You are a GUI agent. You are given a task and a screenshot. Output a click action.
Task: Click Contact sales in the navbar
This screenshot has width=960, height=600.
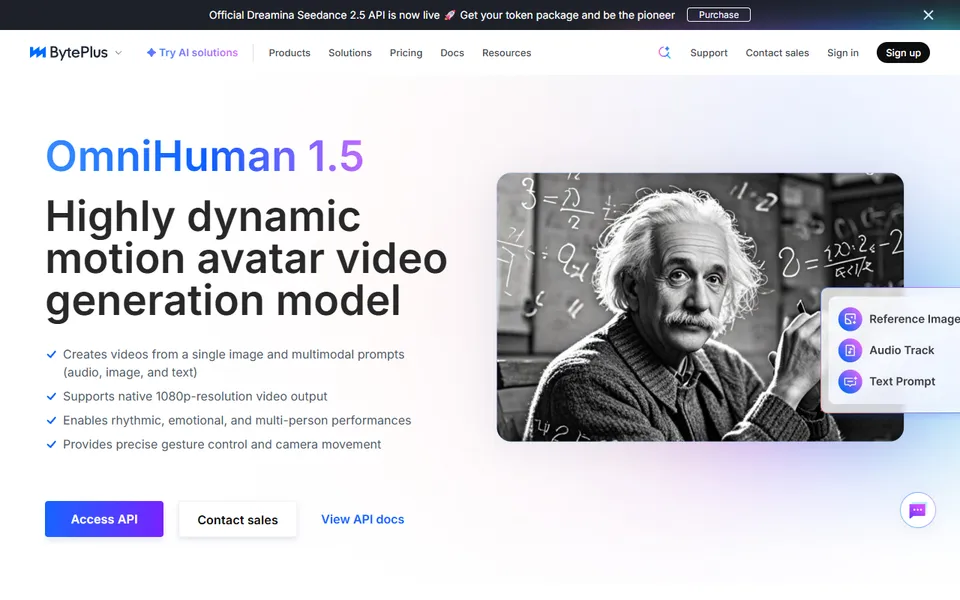tap(778, 53)
